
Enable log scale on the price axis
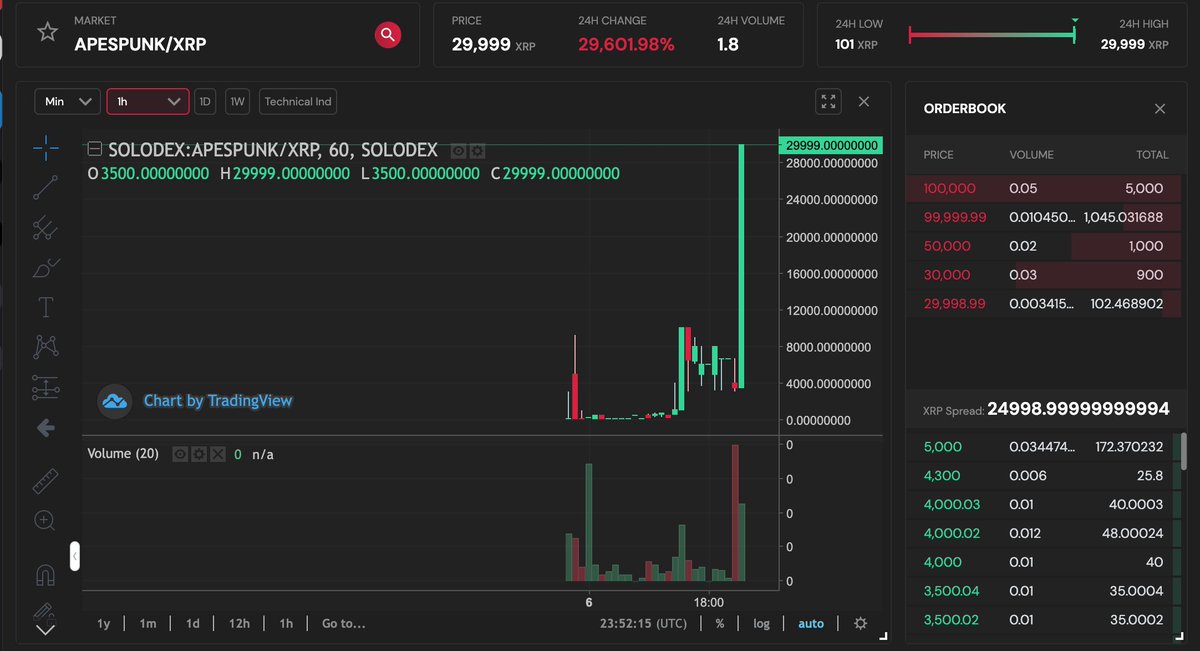coord(761,624)
